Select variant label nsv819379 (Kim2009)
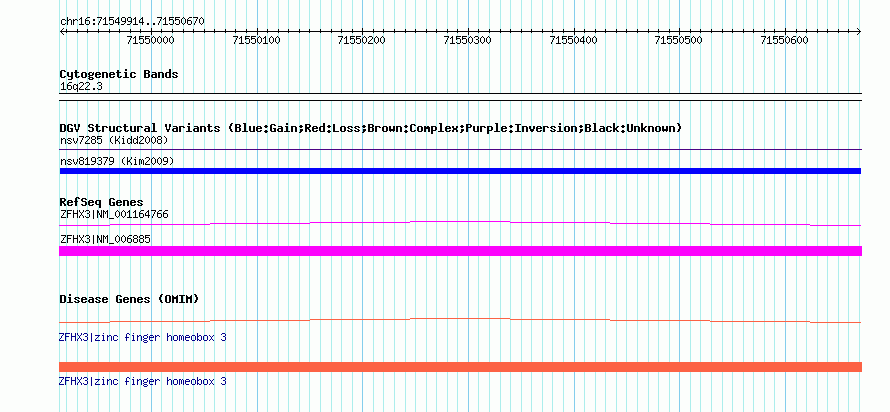 [117, 162]
